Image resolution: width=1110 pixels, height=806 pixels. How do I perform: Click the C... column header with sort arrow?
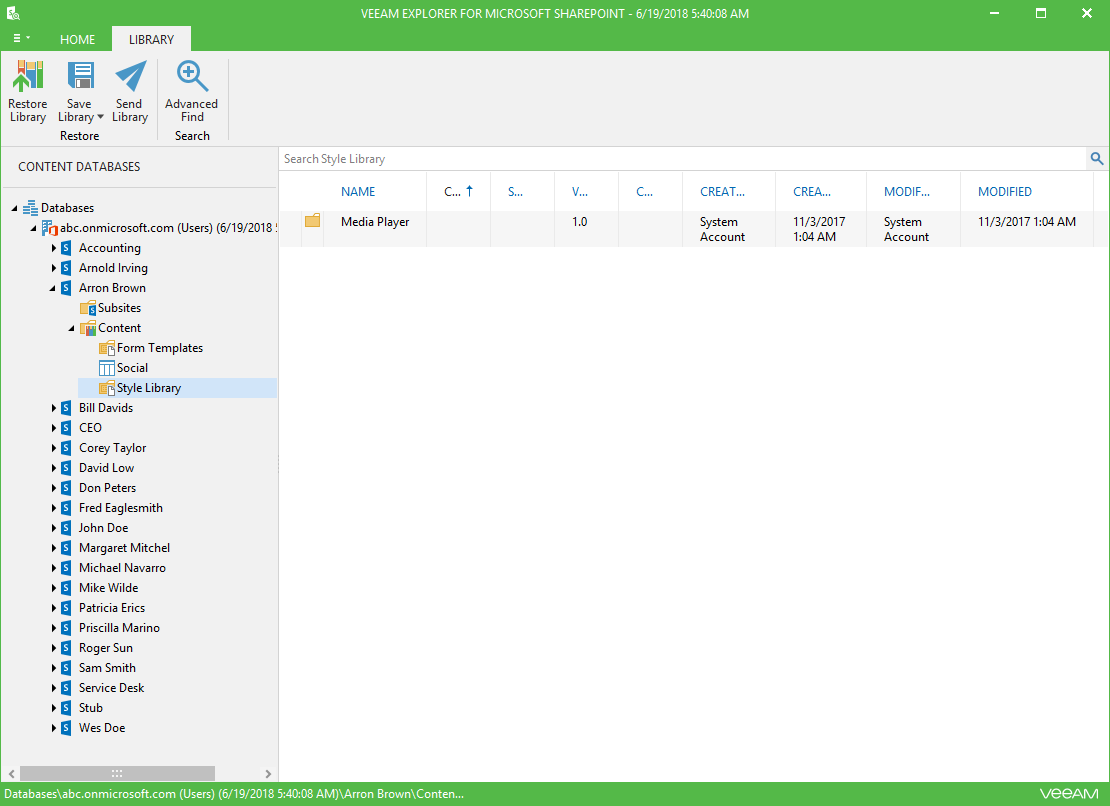pos(458,192)
